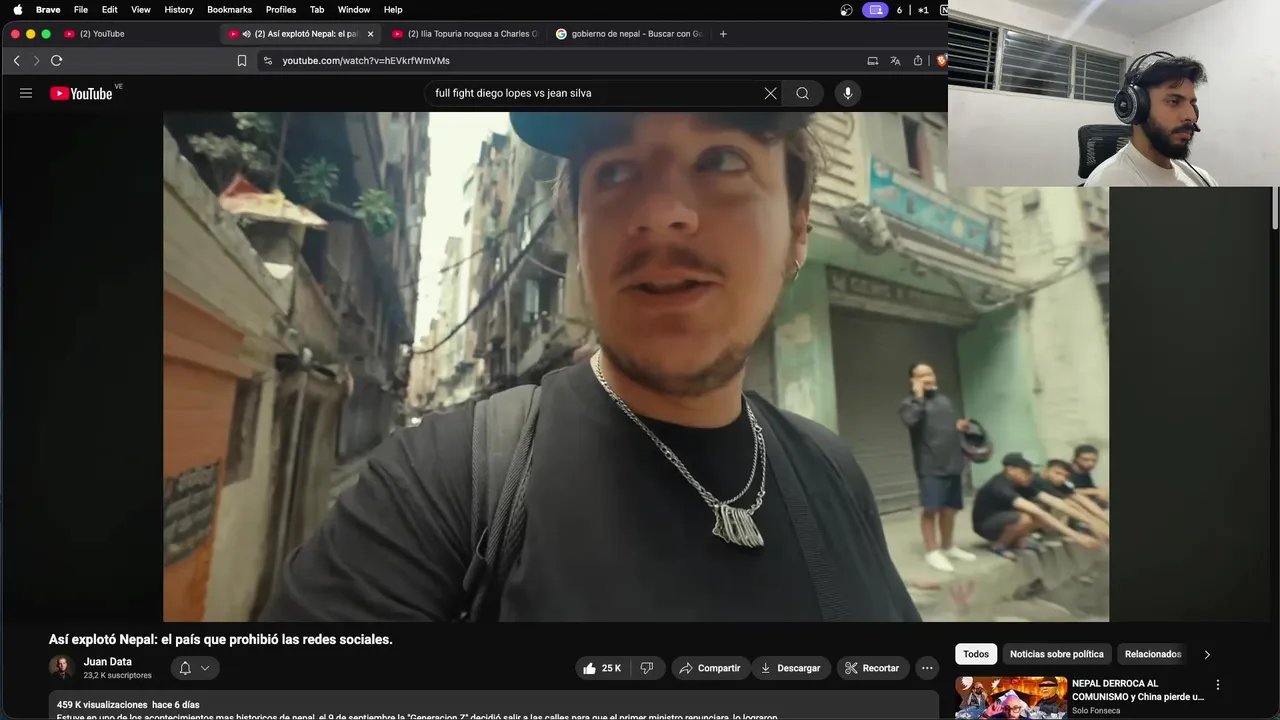Clear the YouTube search query
The image size is (1280, 720).
click(x=770, y=93)
